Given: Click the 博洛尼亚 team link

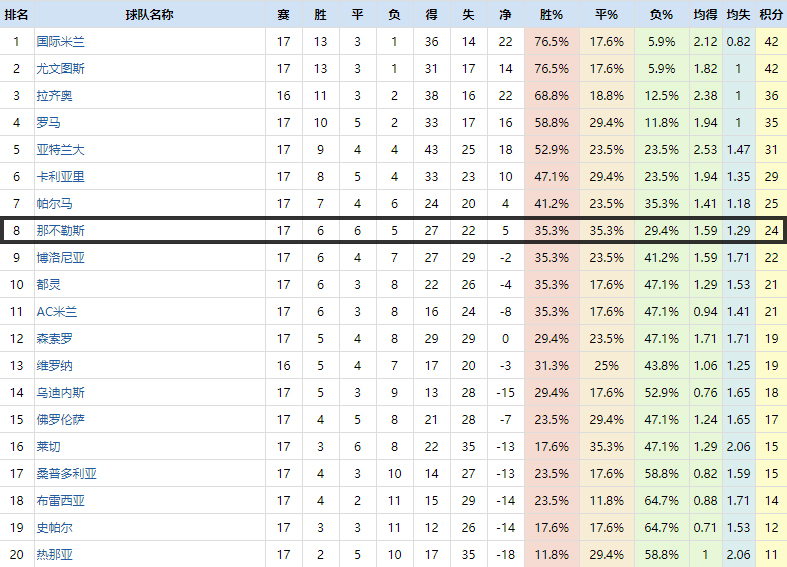Looking at the screenshot, I should click(x=60, y=257).
